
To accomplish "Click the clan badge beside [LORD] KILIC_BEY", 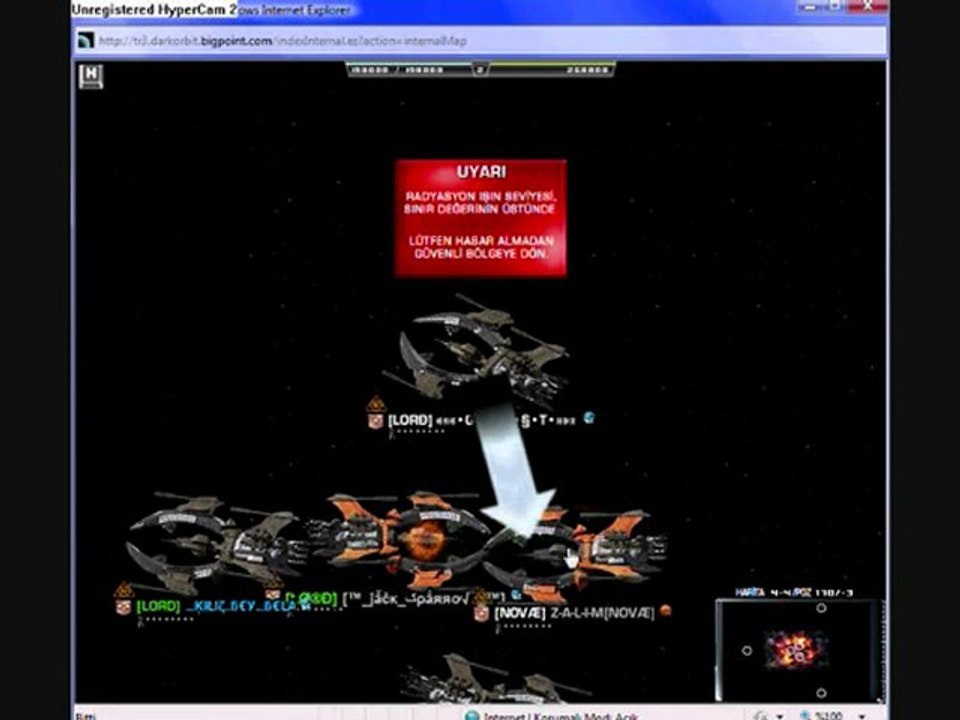I will [123, 607].
